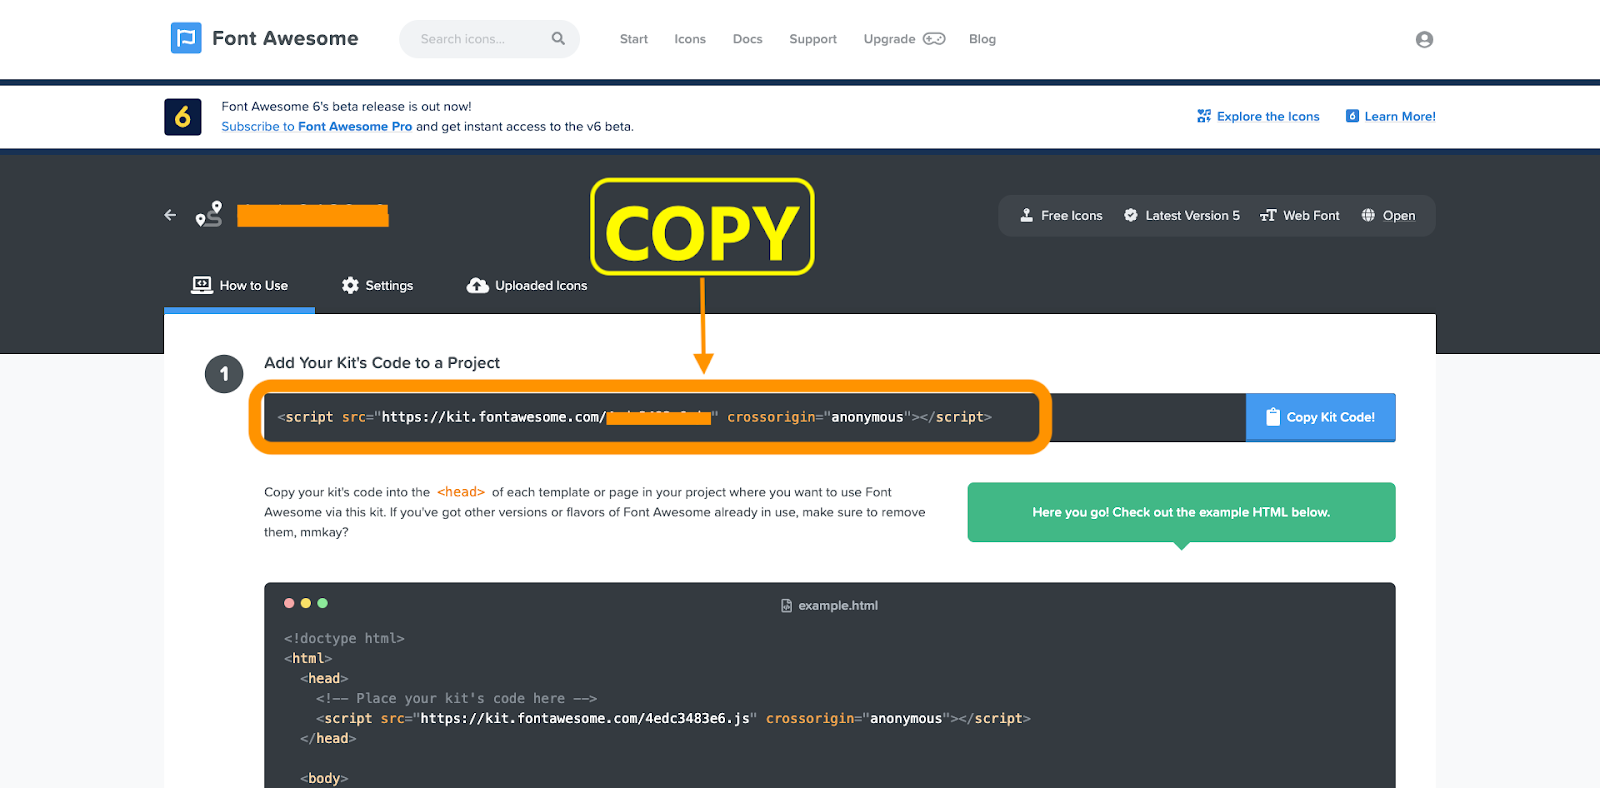Click the yellow window dot
Image resolution: width=1600 pixels, height=788 pixels.
[x=306, y=603]
